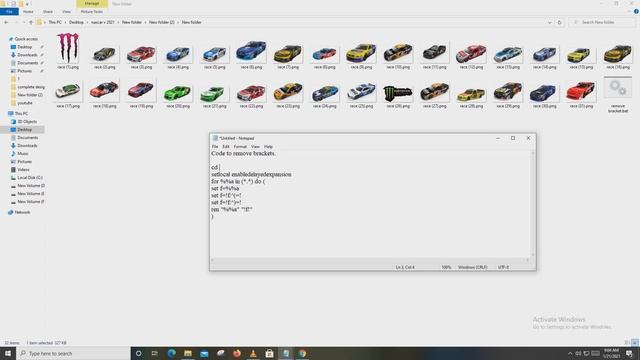Open Explorer Help icon
The image size is (640, 360).
point(636,11)
